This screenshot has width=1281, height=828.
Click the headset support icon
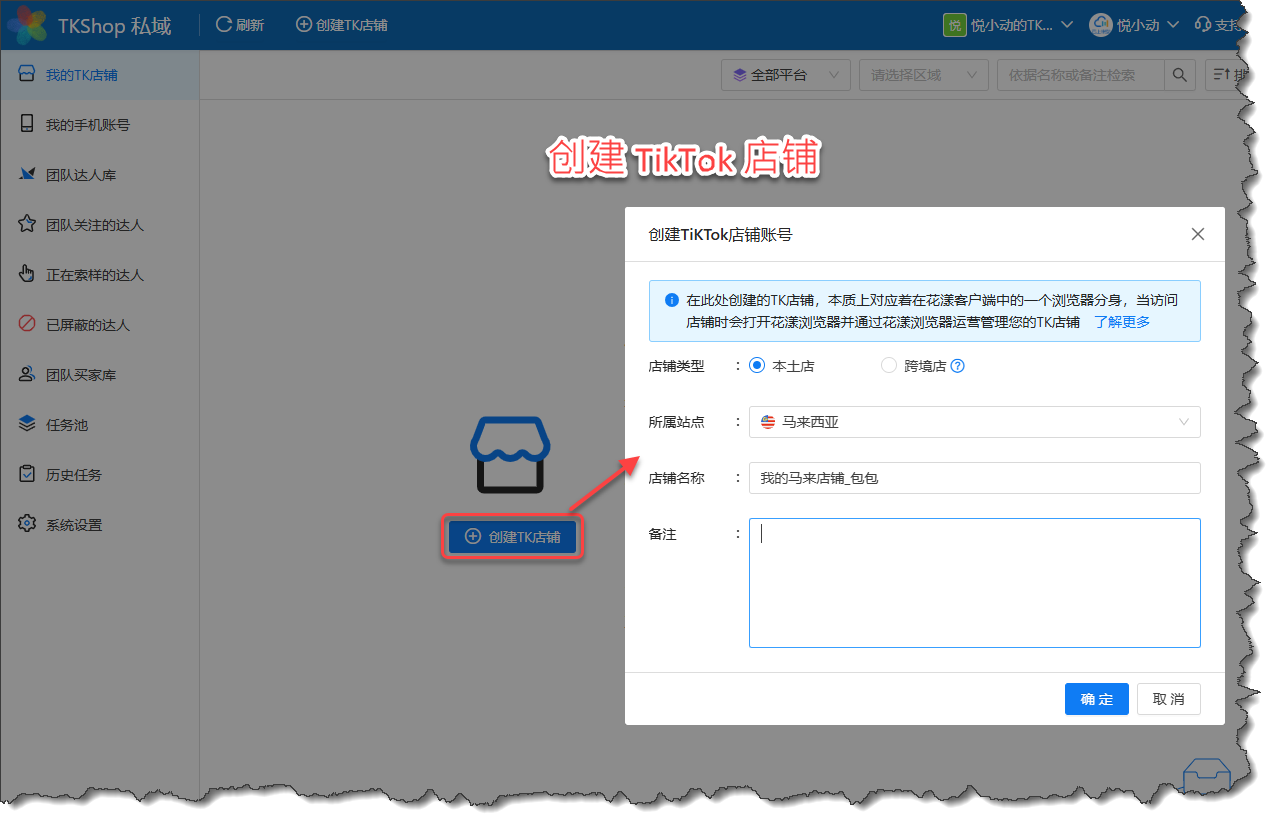1203,25
